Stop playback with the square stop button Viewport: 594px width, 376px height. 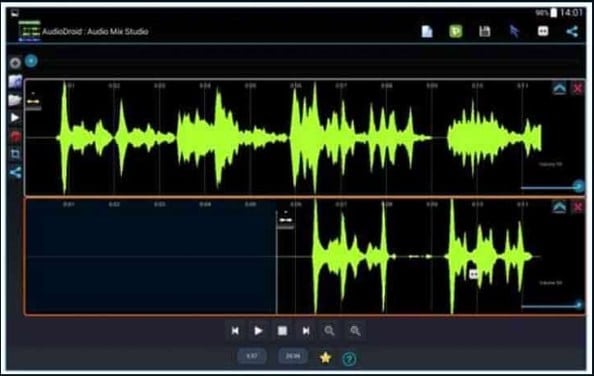[282, 331]
